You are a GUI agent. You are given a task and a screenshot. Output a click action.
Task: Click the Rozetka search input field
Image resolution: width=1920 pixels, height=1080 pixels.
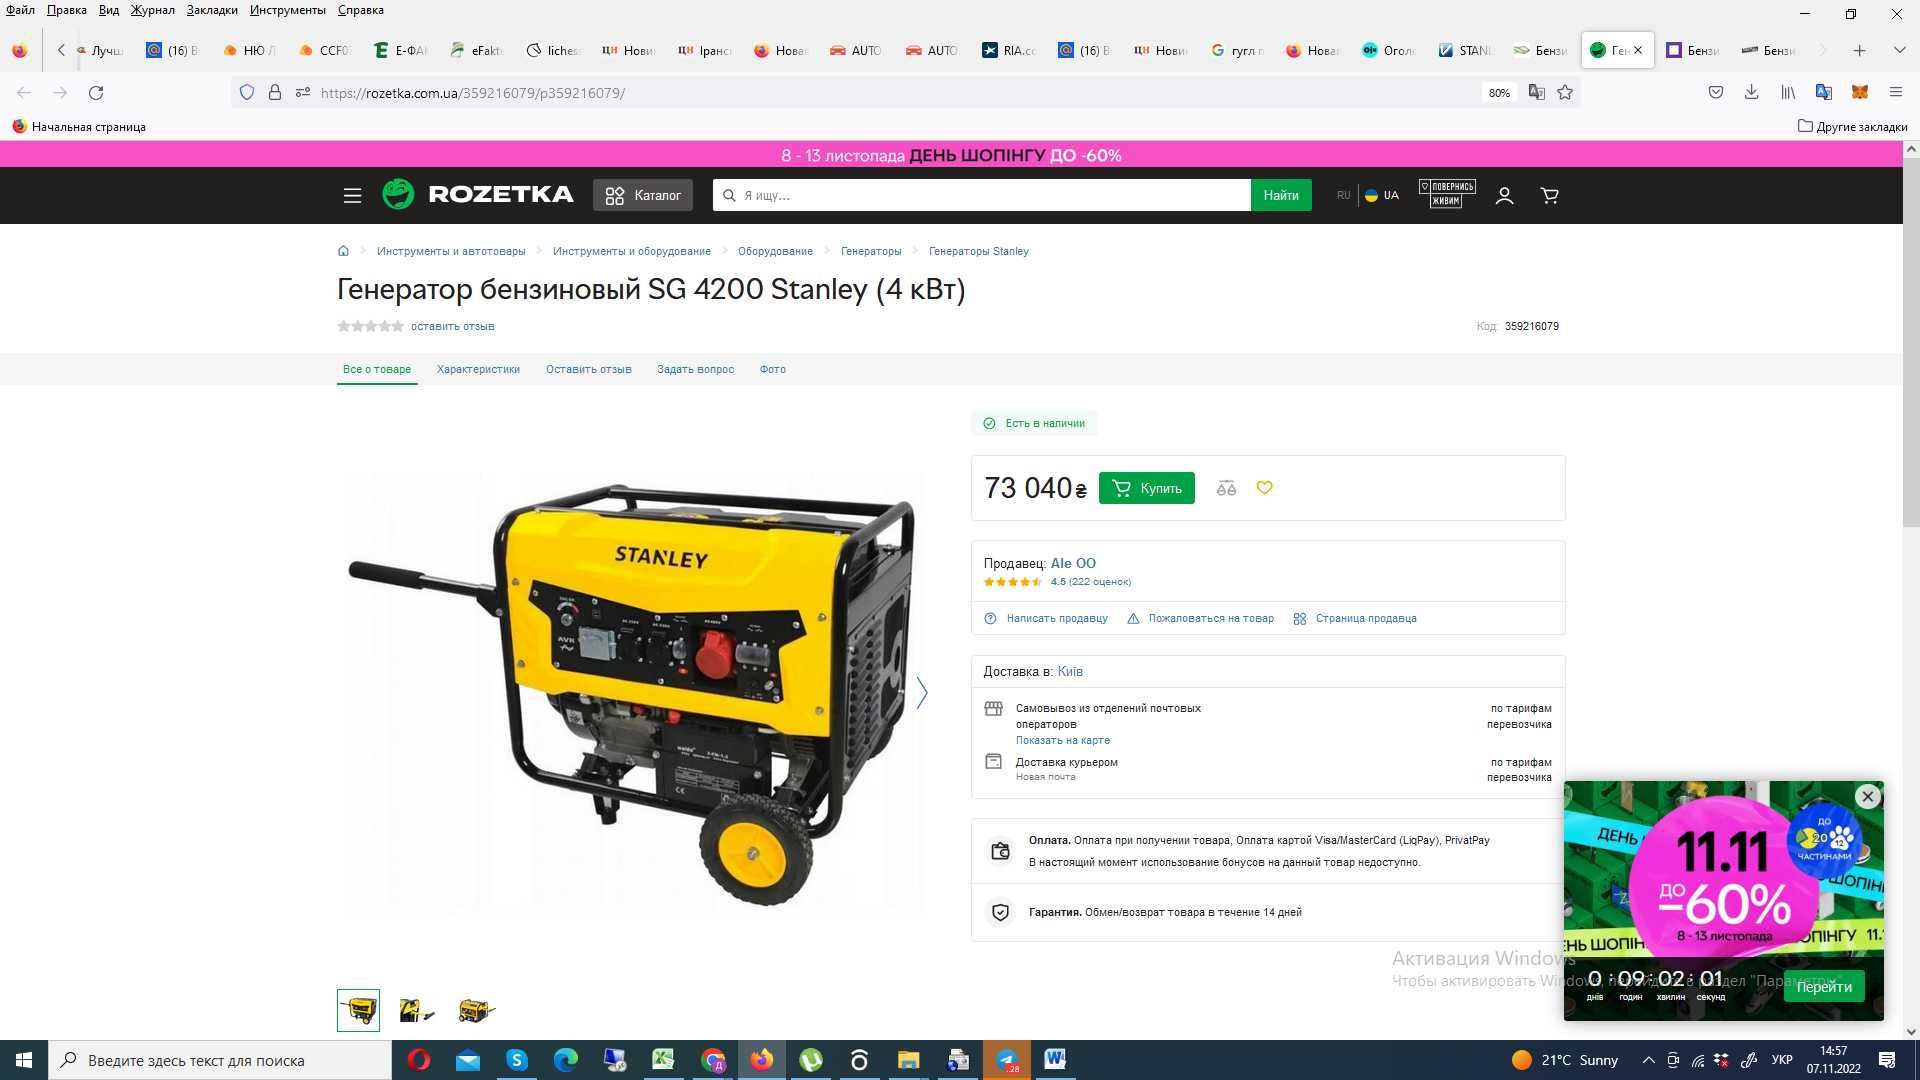click(982, 195)
